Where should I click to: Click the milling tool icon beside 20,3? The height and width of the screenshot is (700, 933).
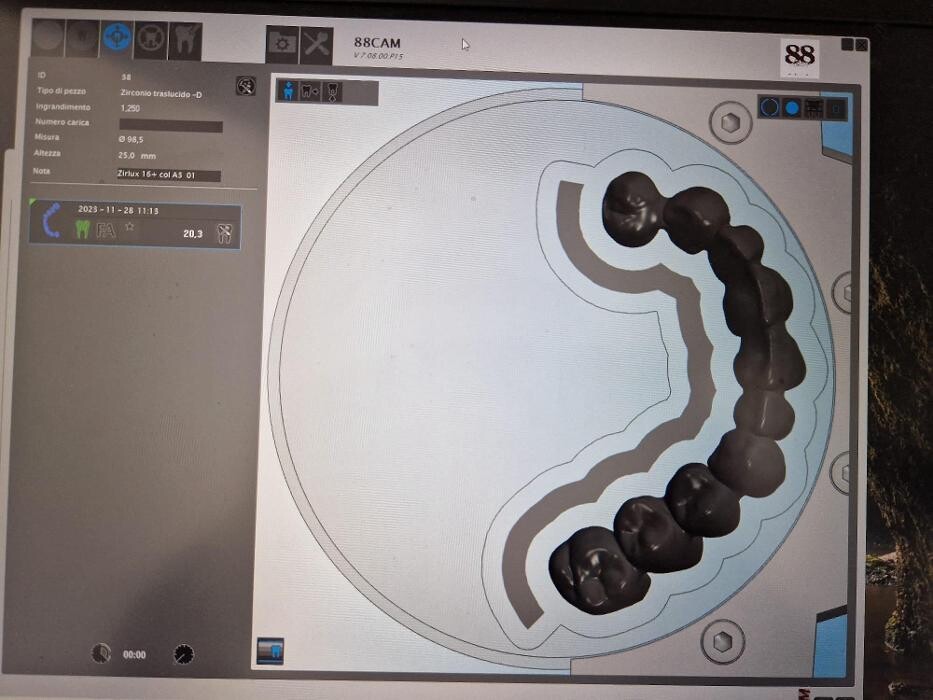click(x=224, y=233)
